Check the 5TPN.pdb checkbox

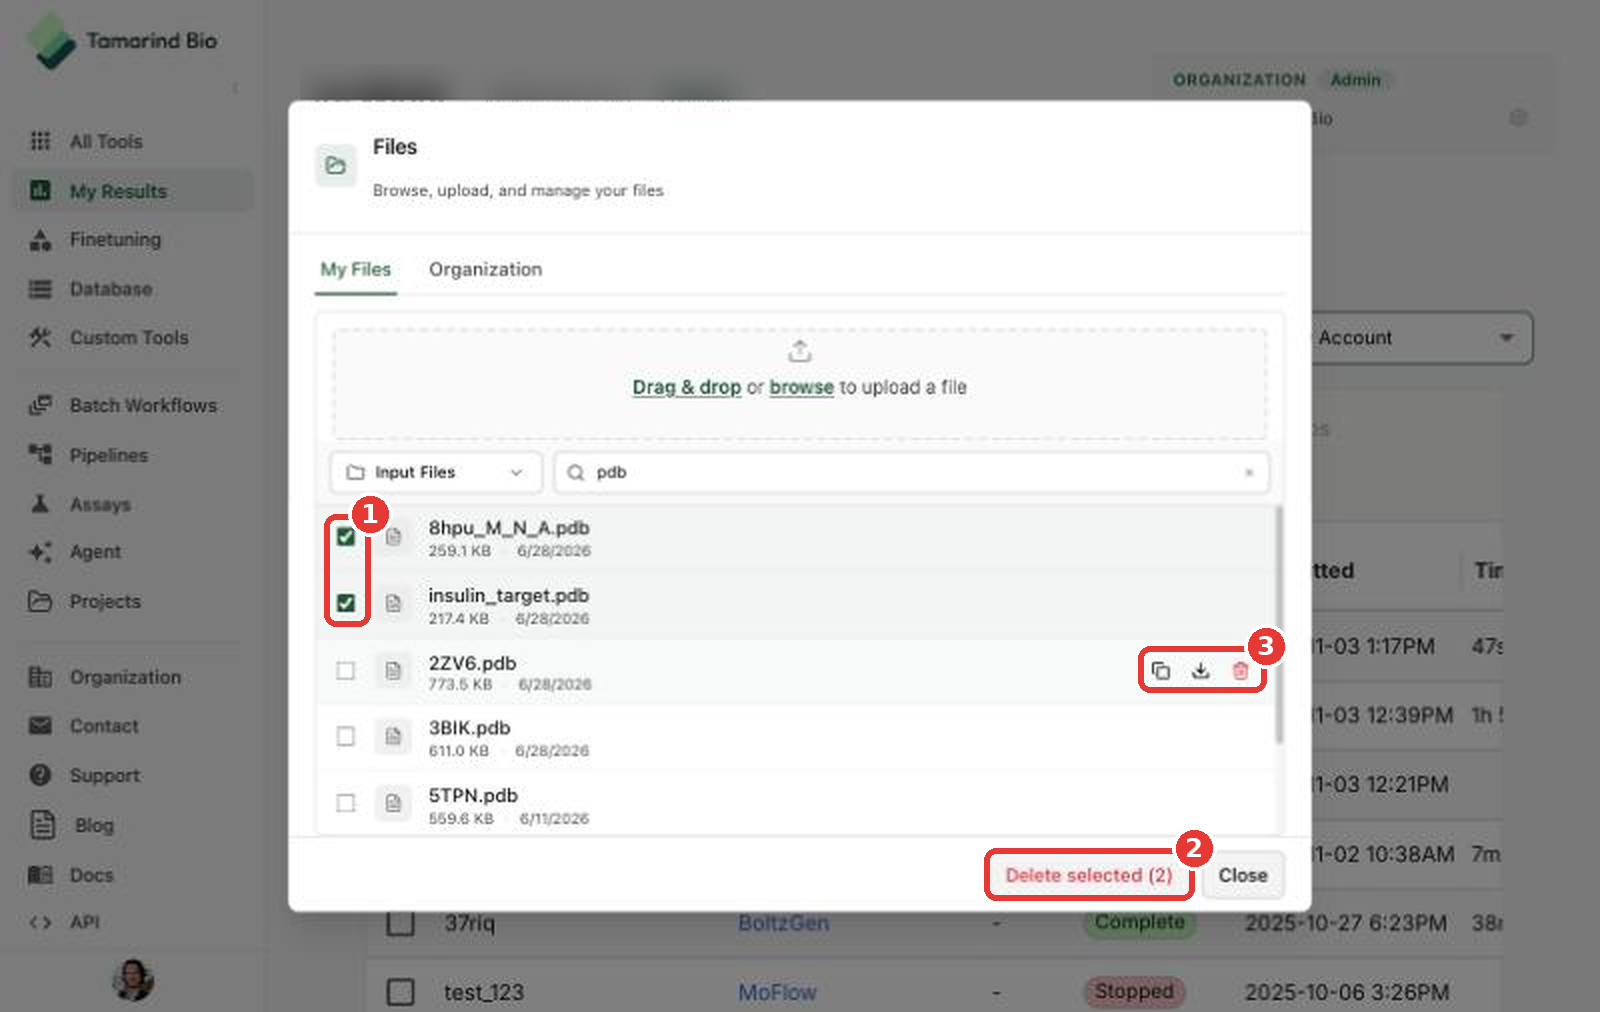pyautogui.click(x=346, y=803)
